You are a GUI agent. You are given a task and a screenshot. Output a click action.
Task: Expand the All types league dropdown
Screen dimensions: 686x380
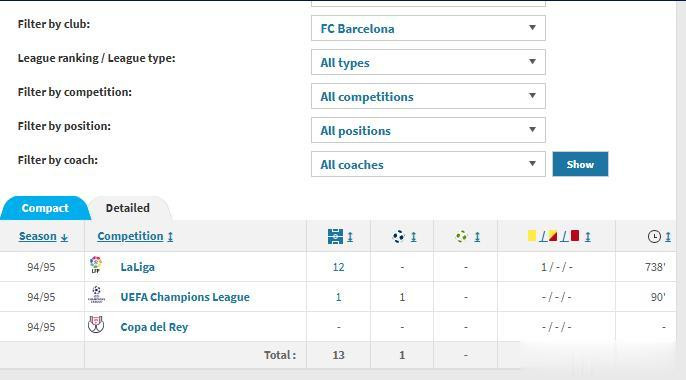pos(428,62)
